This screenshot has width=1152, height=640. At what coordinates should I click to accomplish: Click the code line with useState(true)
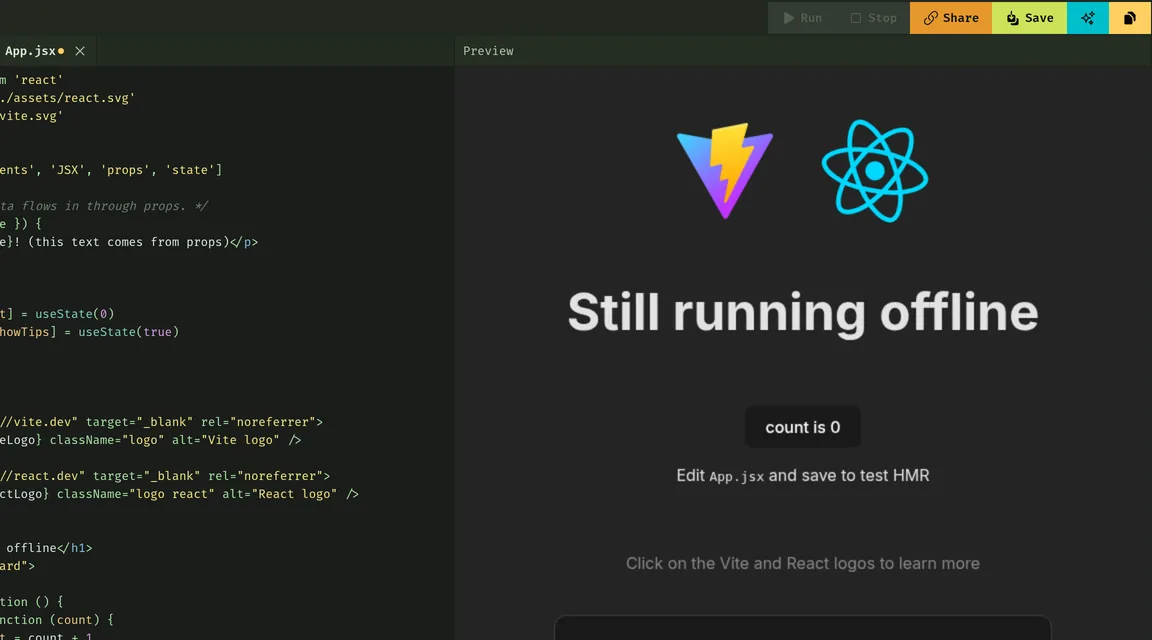90,332
